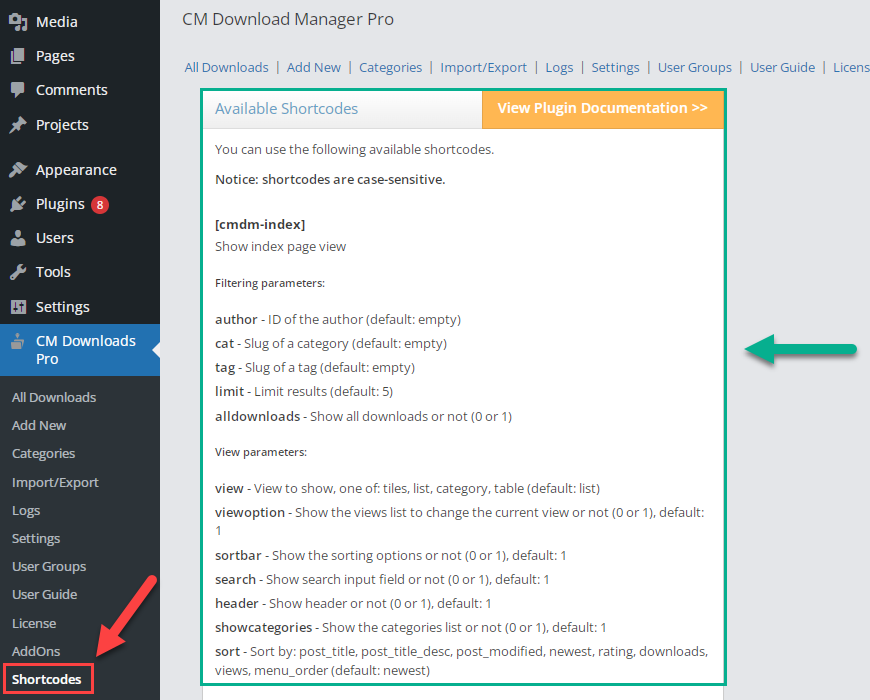The image size is (870, 700).
Task: Click the cat parameter name
Action: 225,343
